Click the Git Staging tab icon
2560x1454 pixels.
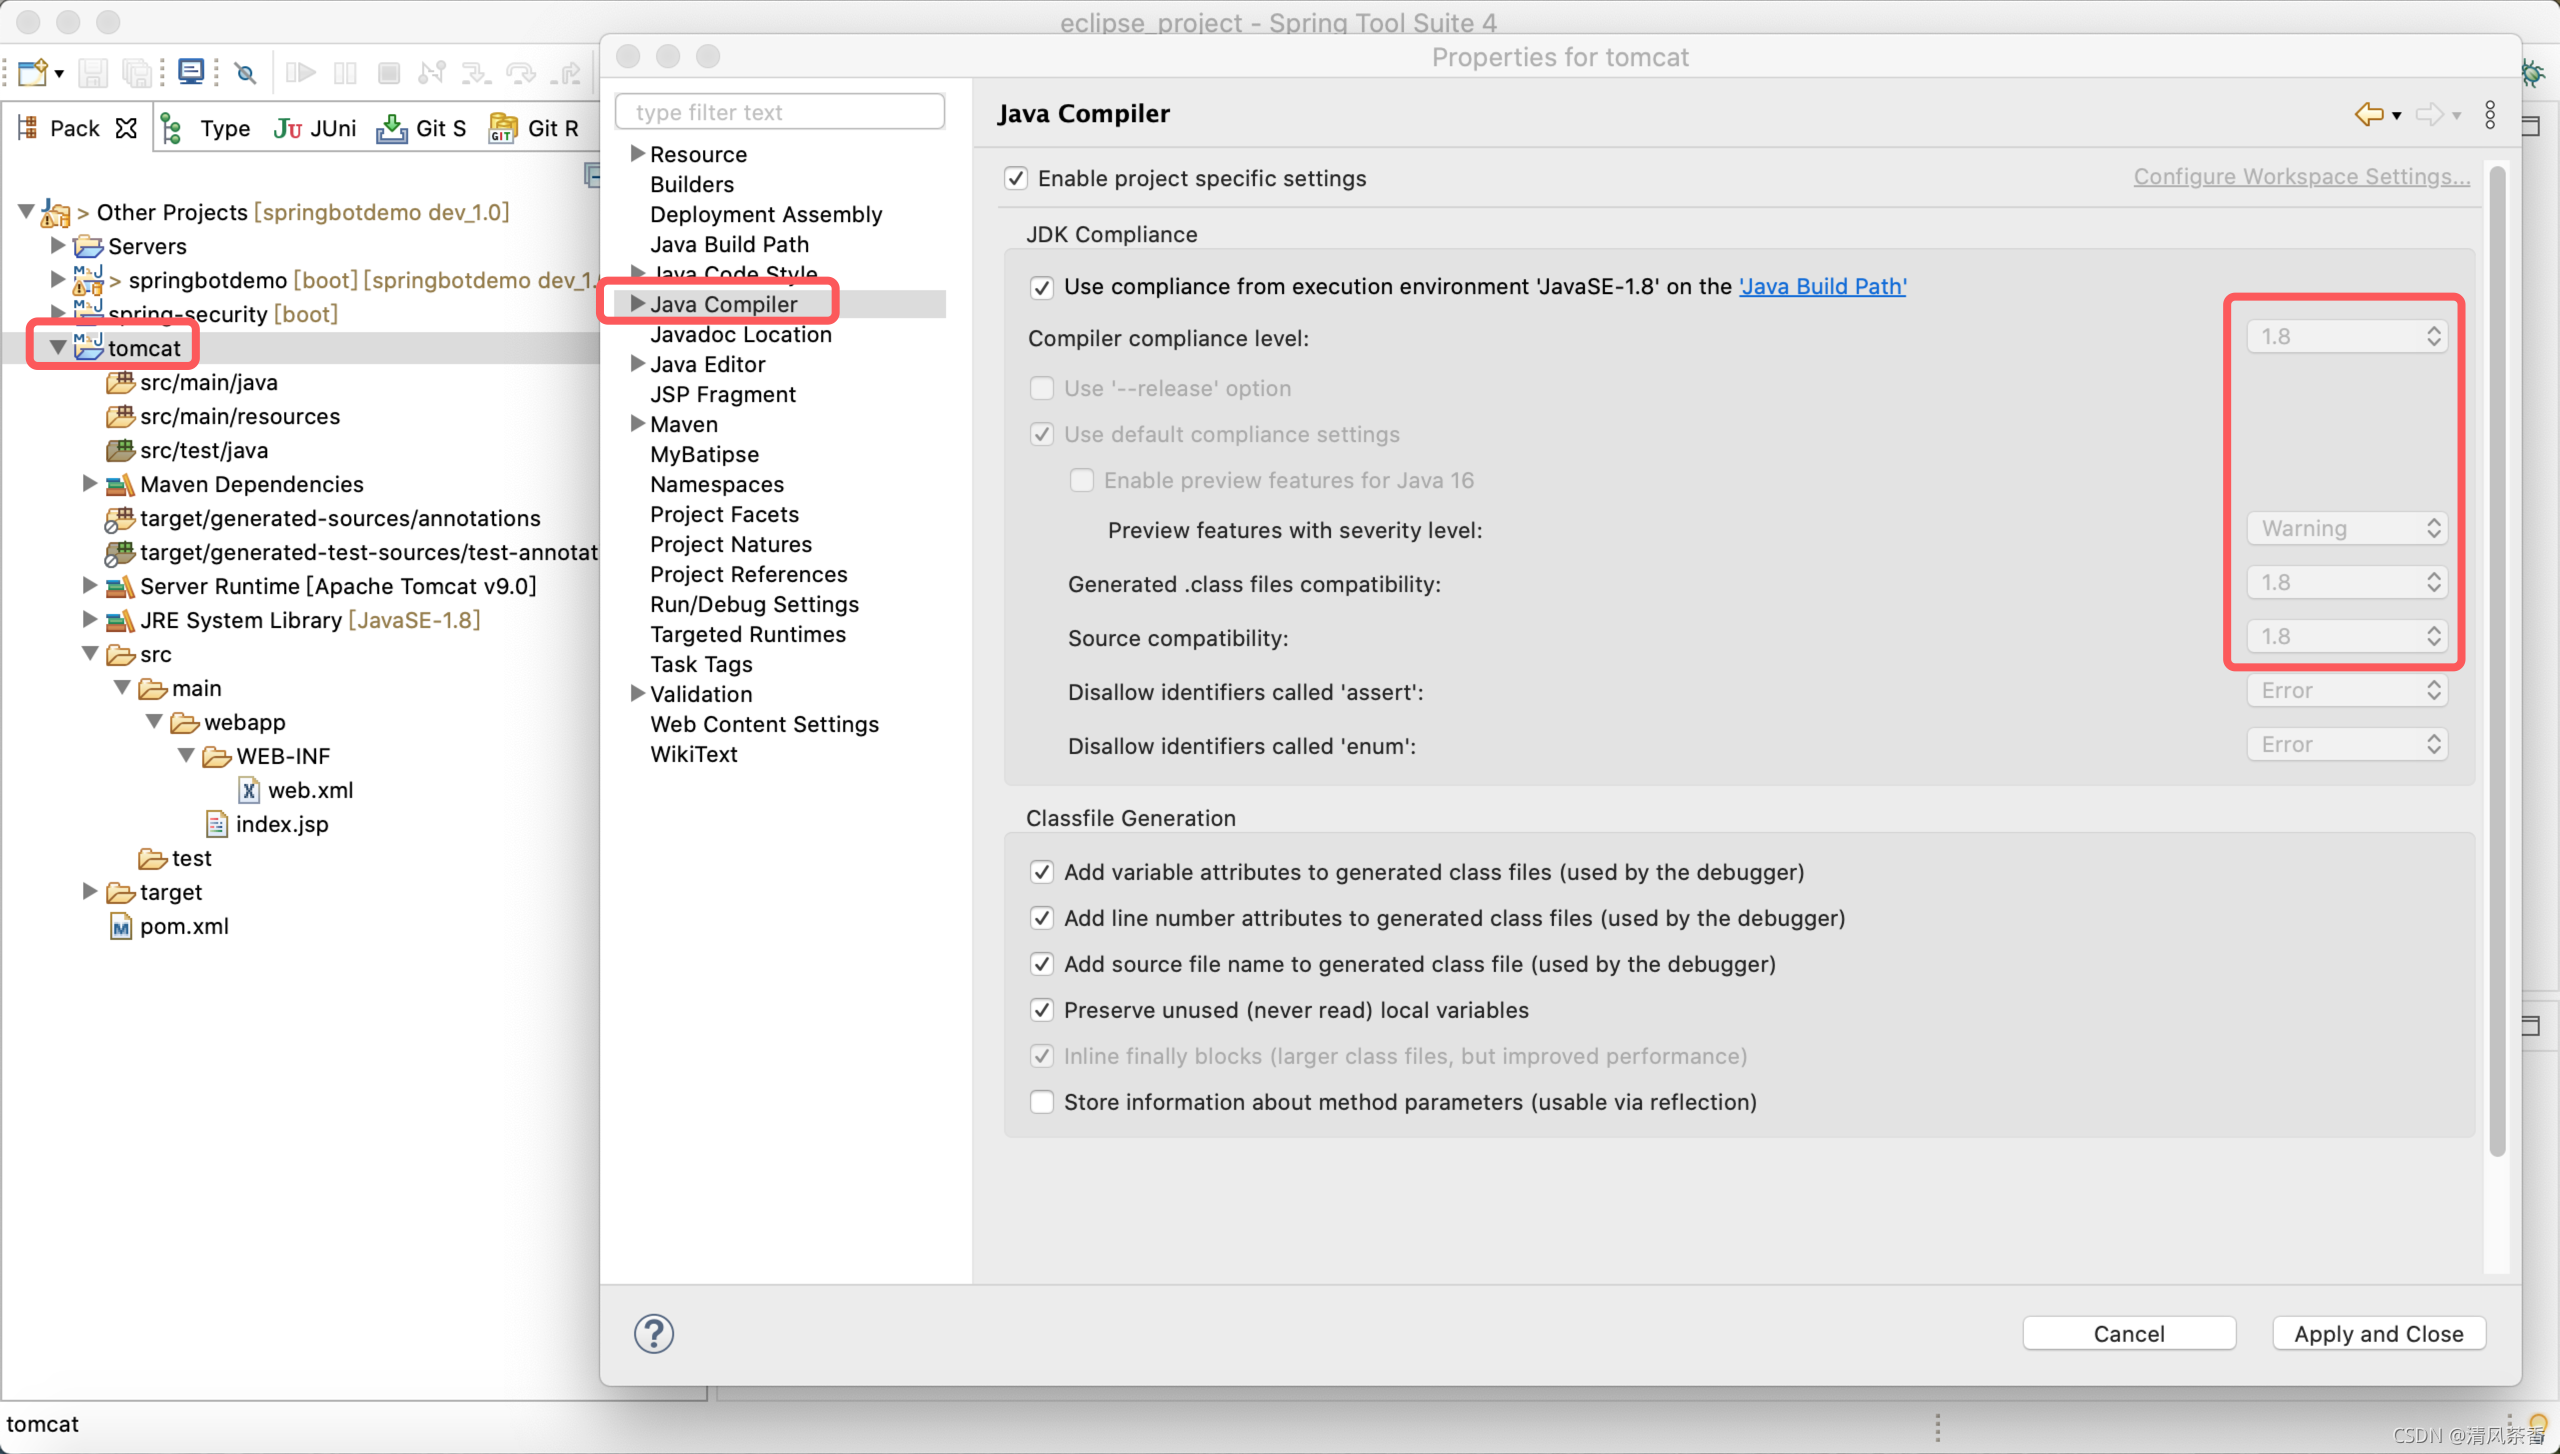tap(392, 128)
